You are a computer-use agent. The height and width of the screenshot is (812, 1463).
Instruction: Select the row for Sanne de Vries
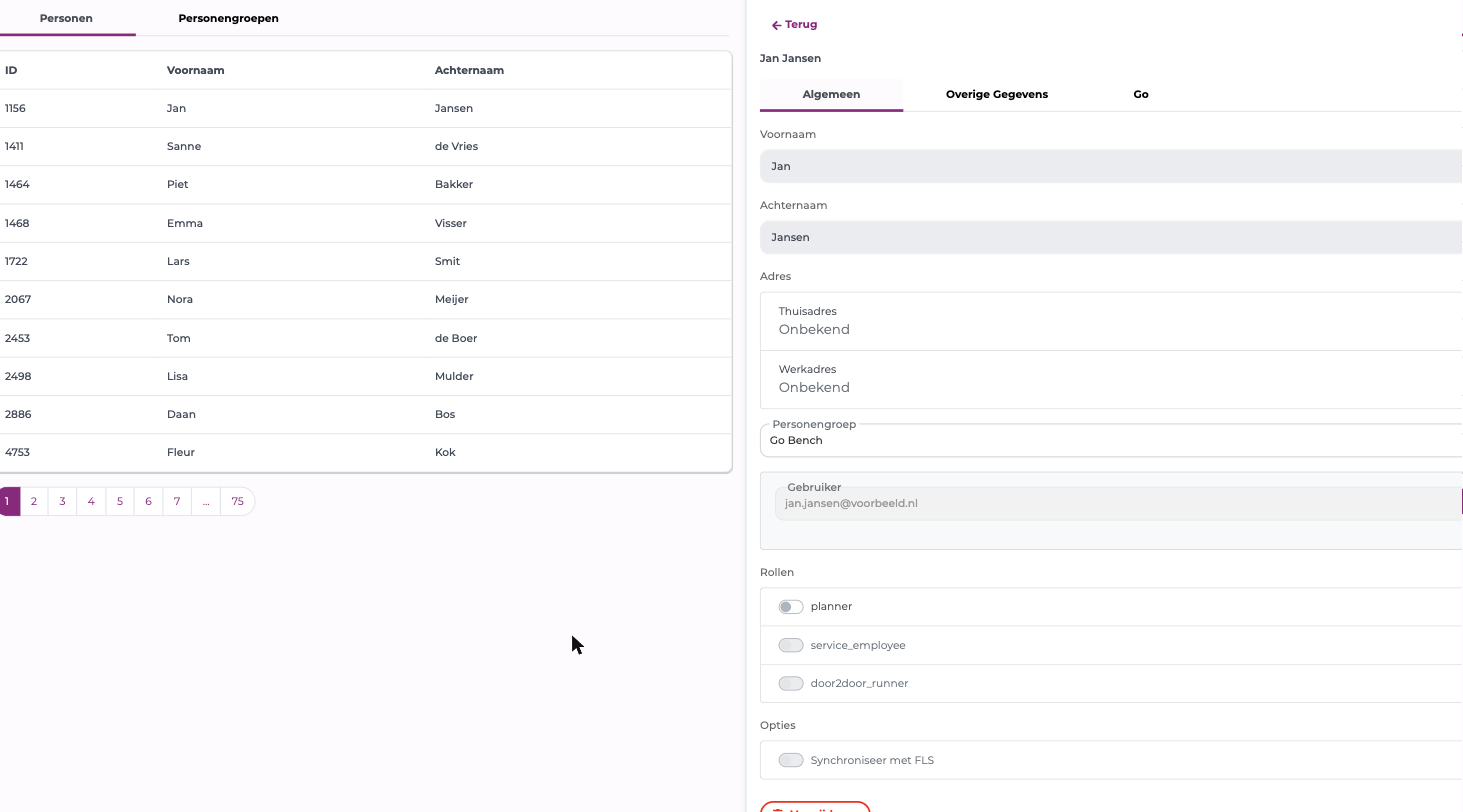(365, 146)
